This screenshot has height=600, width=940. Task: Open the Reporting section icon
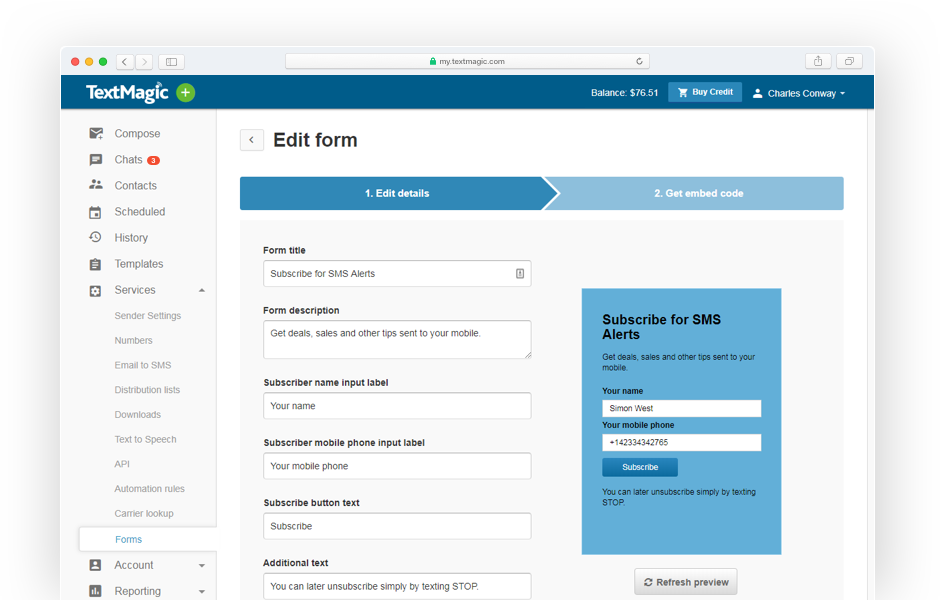95,591
